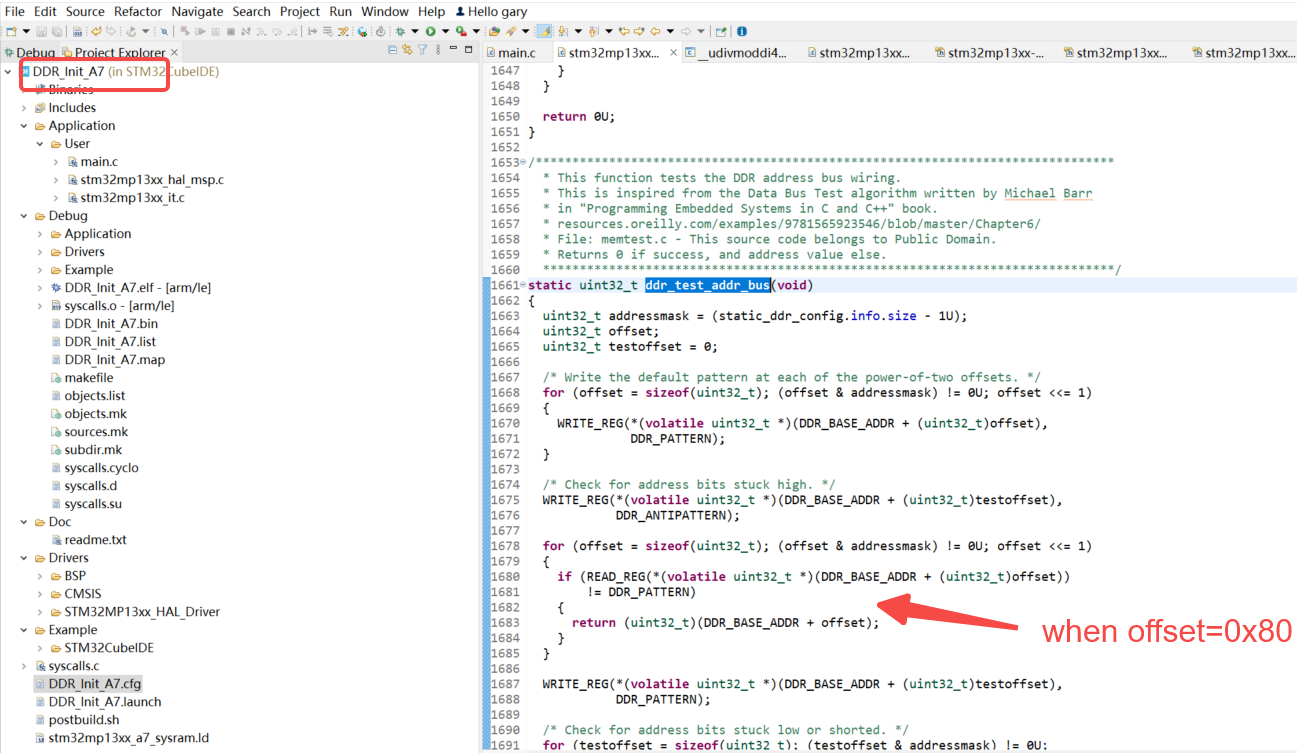1297x753 pixels.
Task: Select DDR_Init_A7.launch file in the tree
Action: click(105, 702)
